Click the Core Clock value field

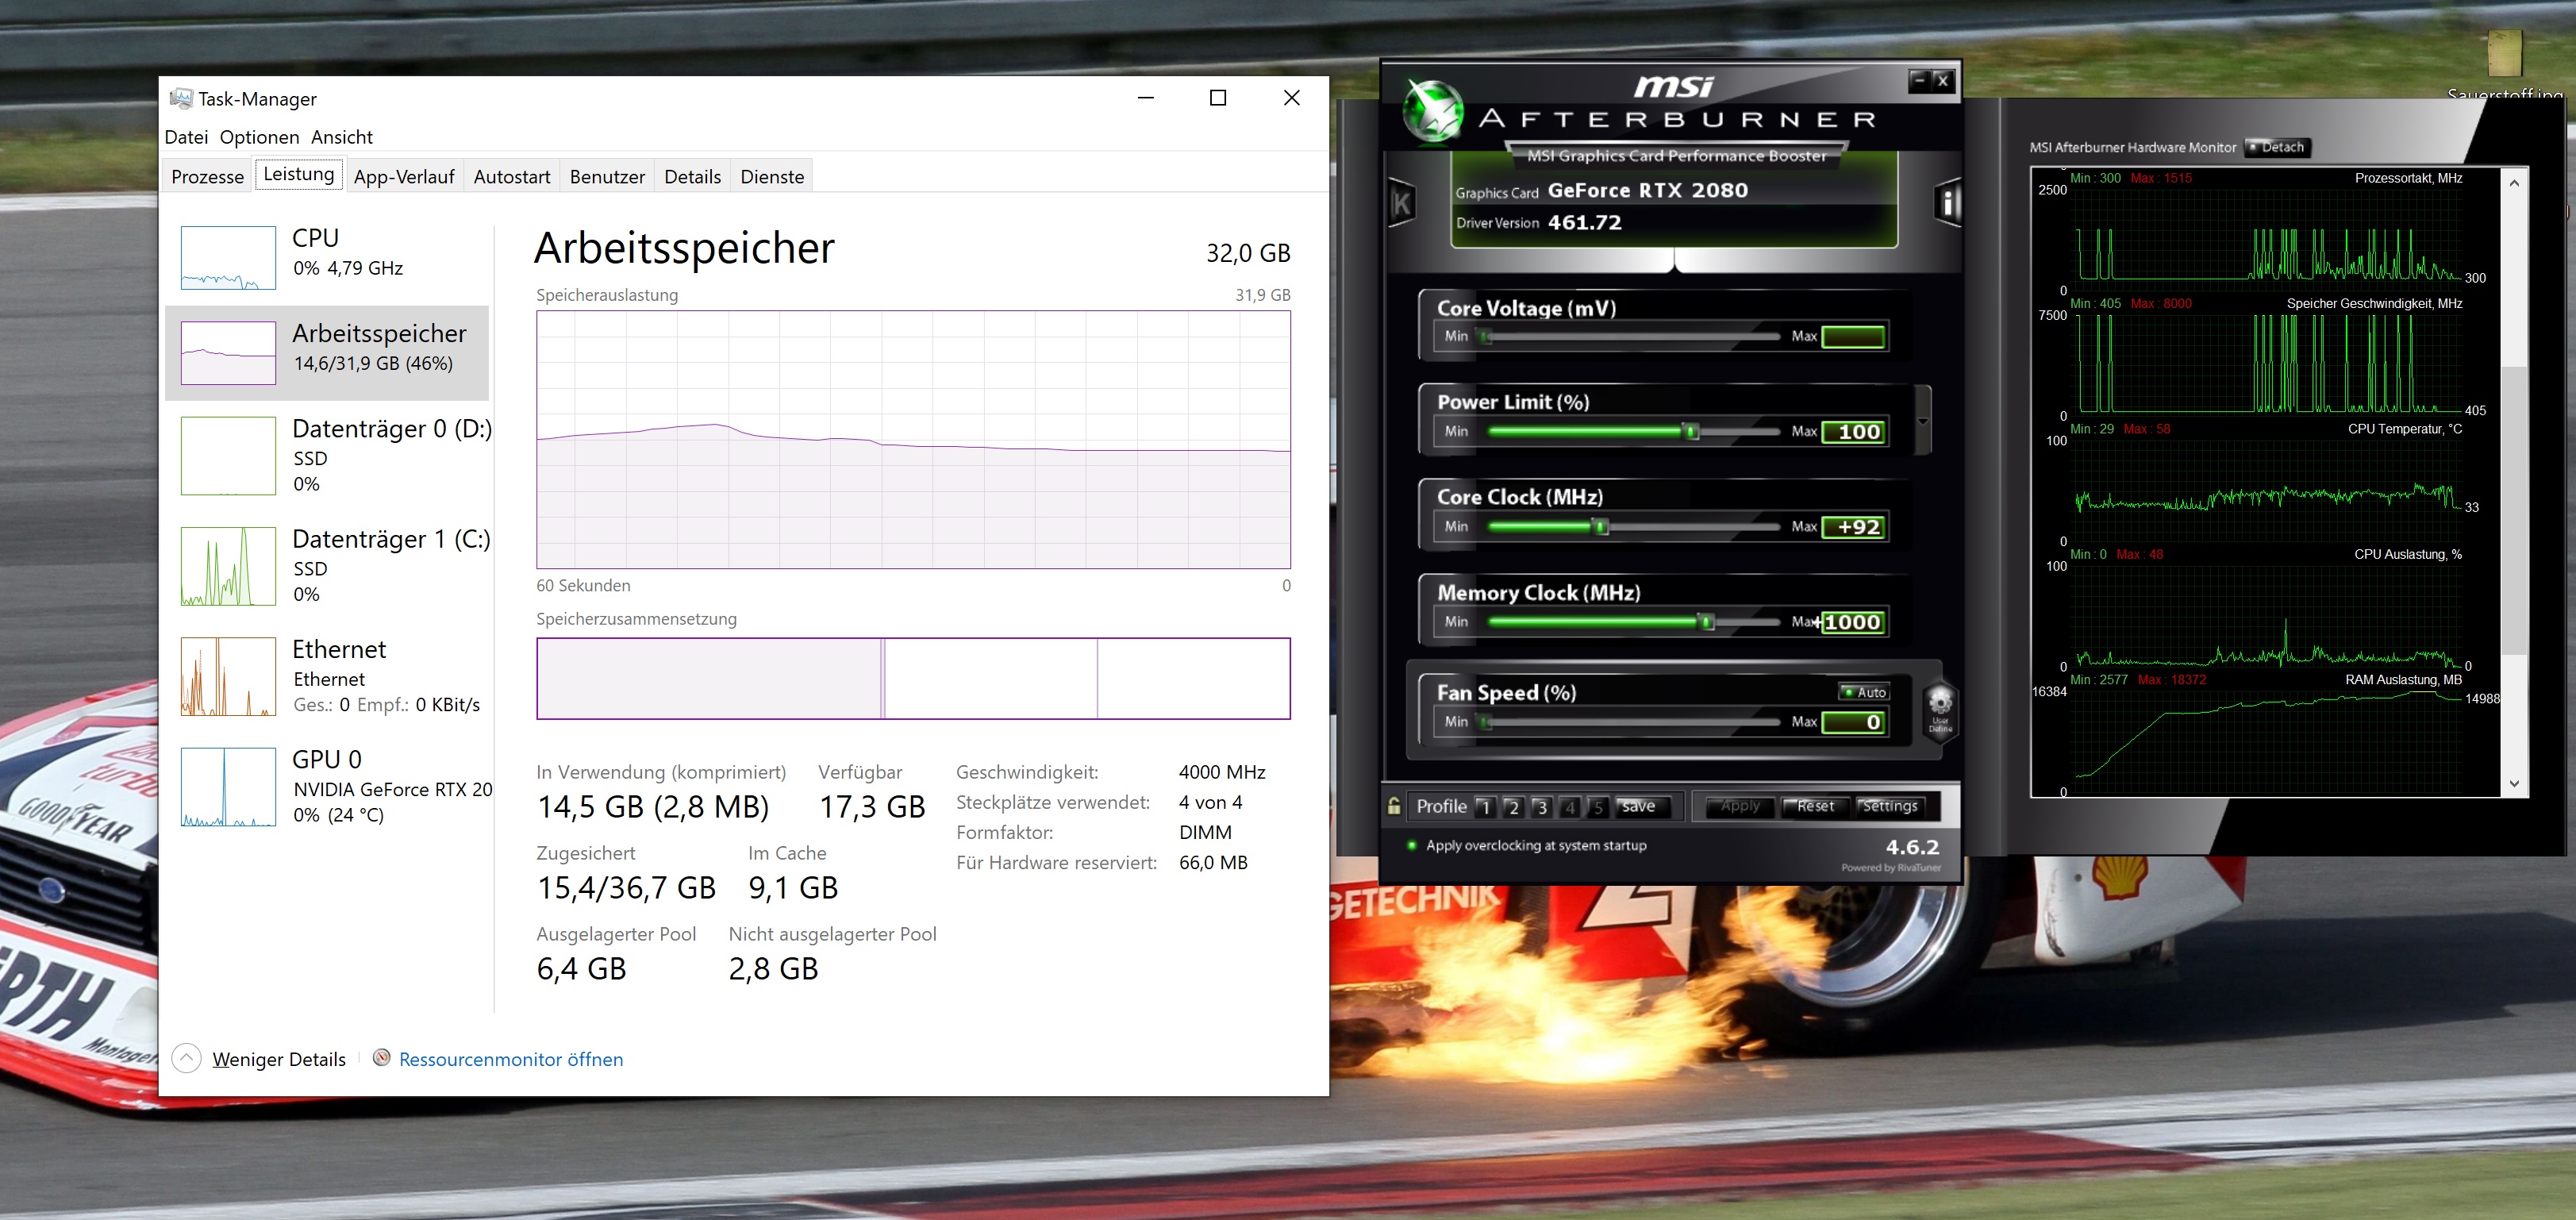point(1853,527)
